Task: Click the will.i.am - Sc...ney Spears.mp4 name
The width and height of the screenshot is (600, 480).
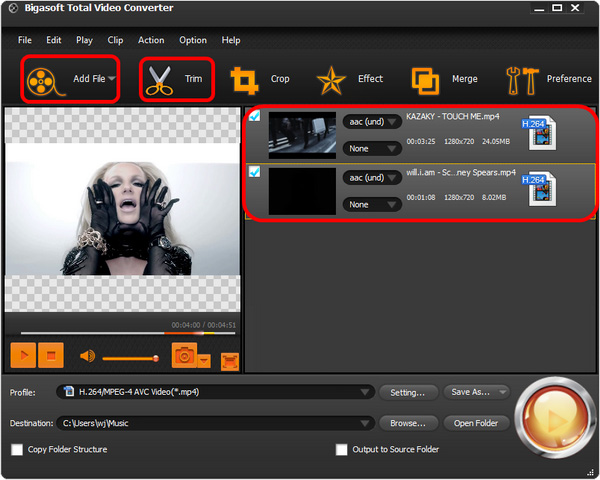Action: [x=461, y=173]
